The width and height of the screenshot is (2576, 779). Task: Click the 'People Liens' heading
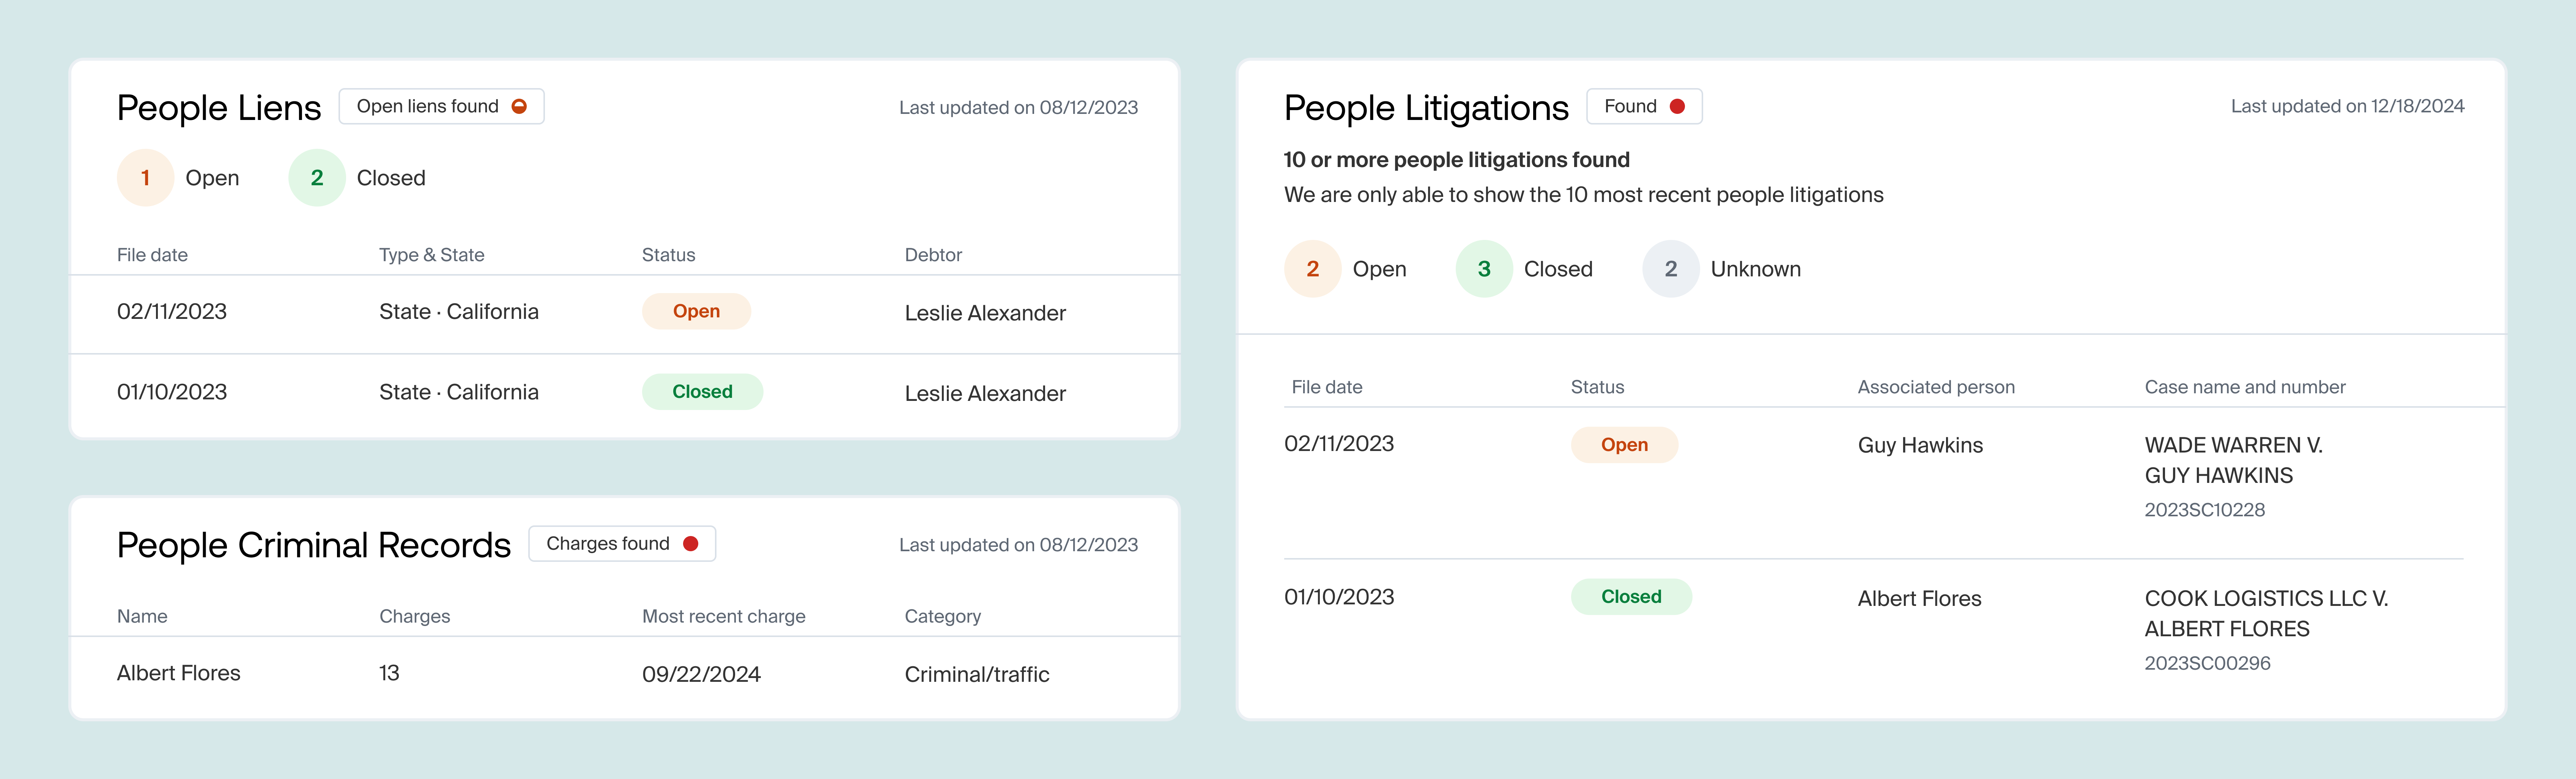[x=219, y=107]
